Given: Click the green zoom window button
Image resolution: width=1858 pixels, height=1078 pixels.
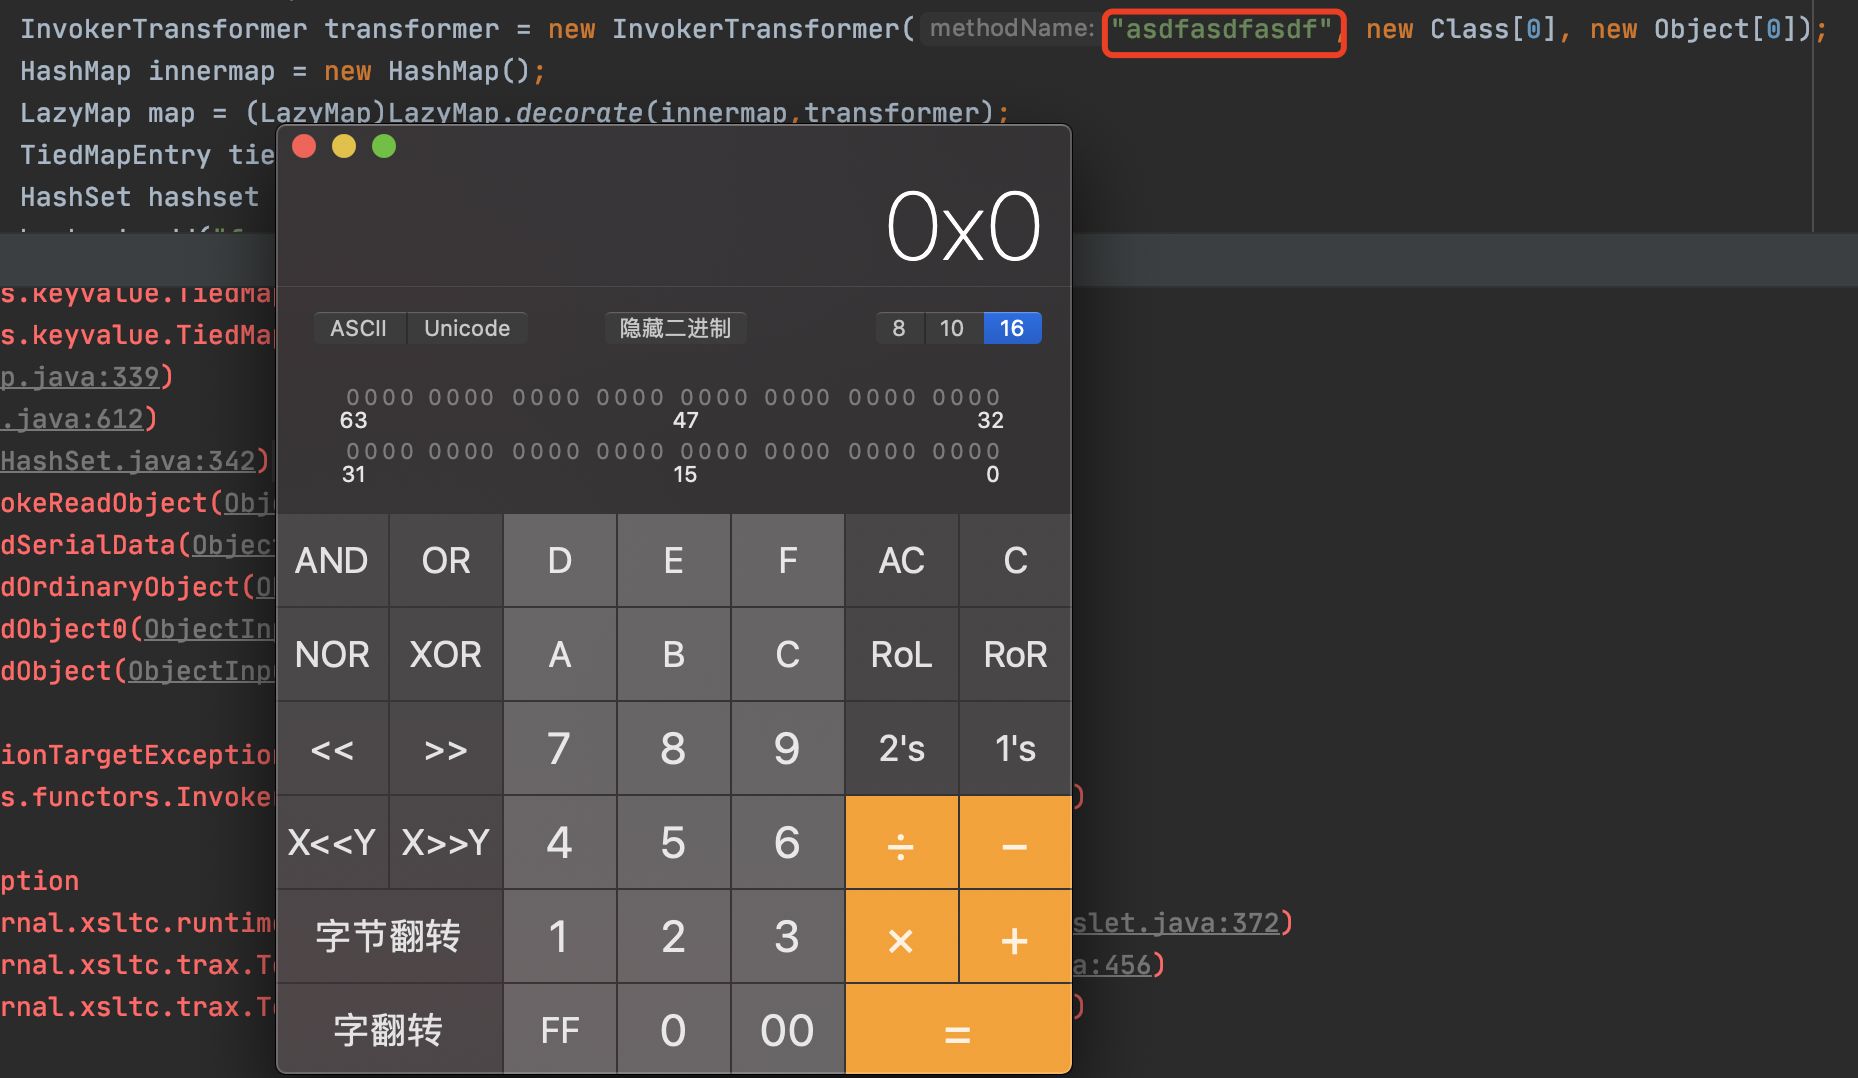Looking at the screenshot, I should (x=384, y=147).
